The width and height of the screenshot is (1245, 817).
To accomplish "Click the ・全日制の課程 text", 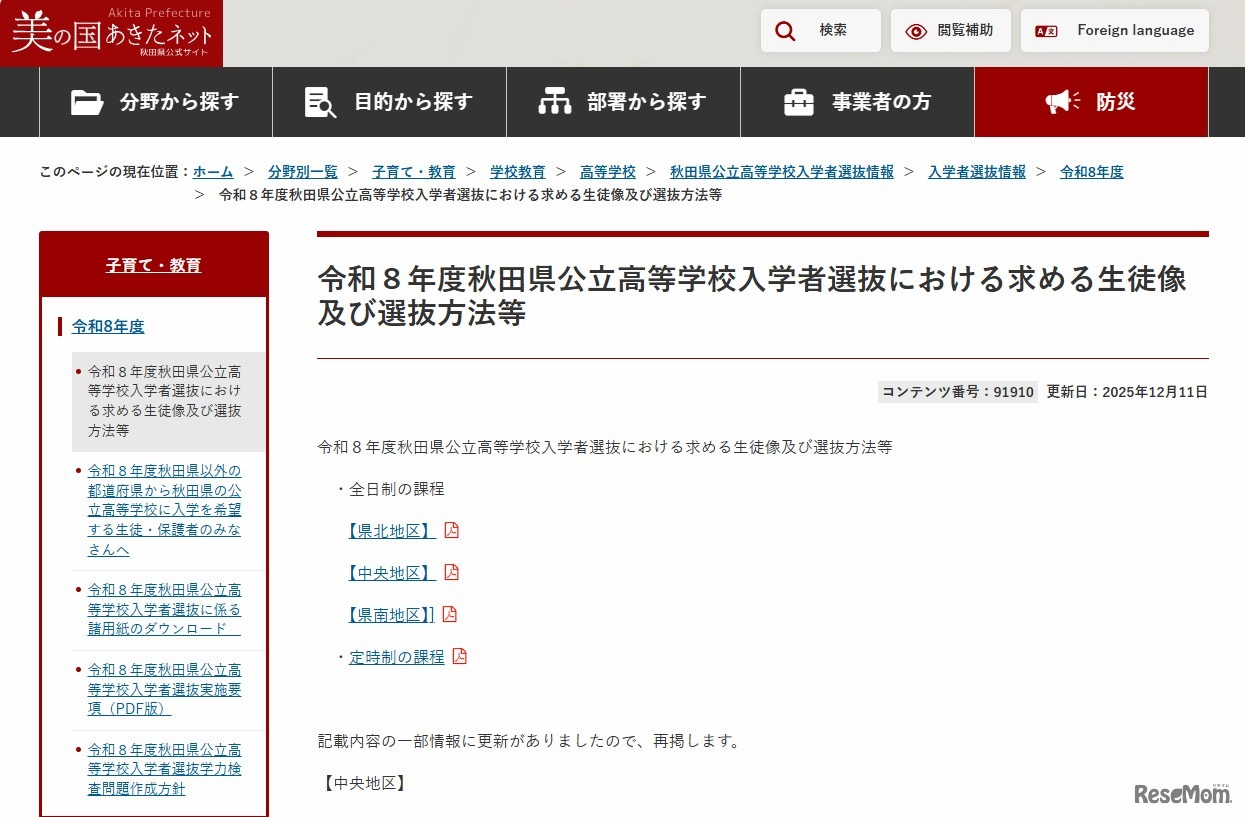I will tap(389, 489).
